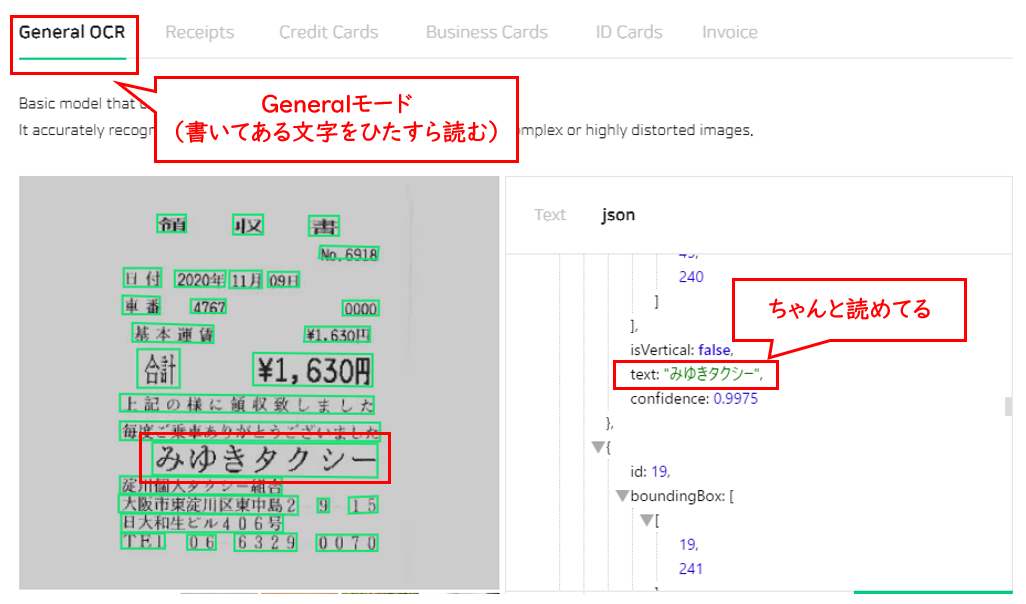Image resolution: width=1026 pixels, height=604 pixels.
Task: Click the text "みゆきタクシー" JSON value
Action: click(713, 374)
